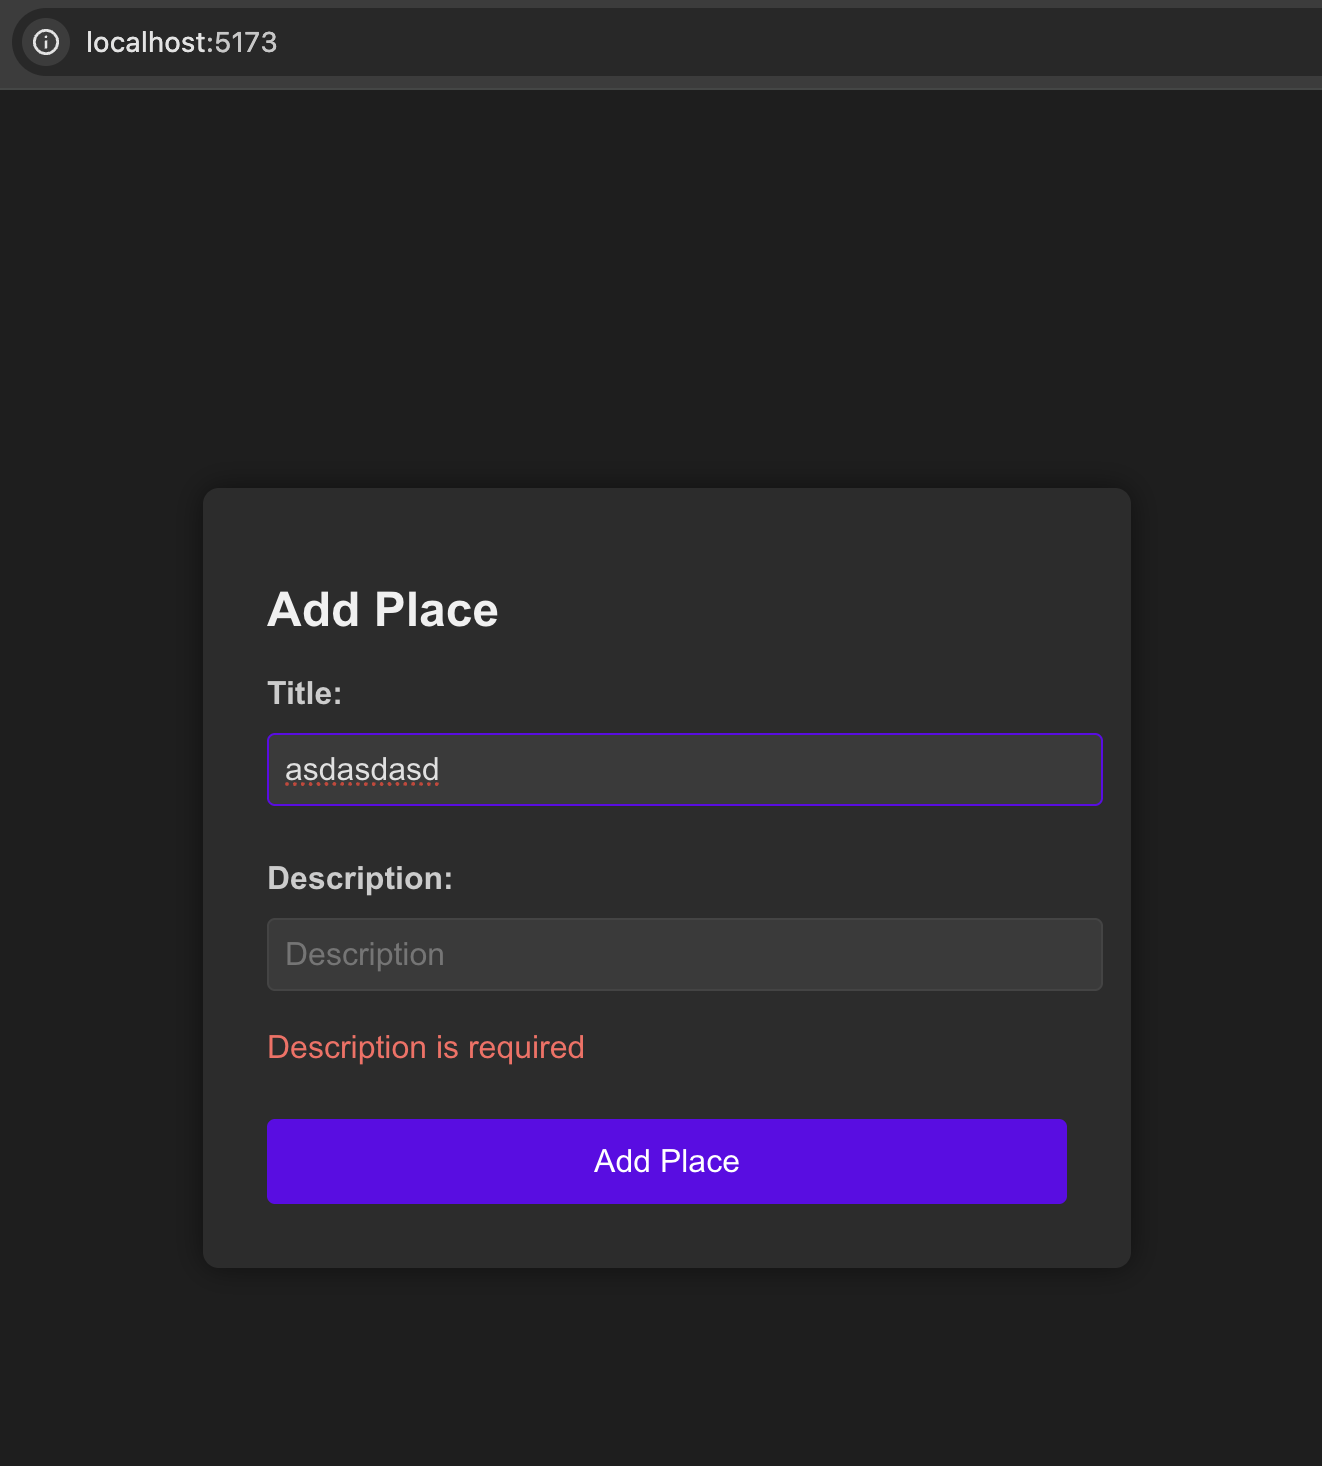This screenshot has height=1466, width=1322.
Task: Click empty address bar area beside URL
Action: coord(800,42)
